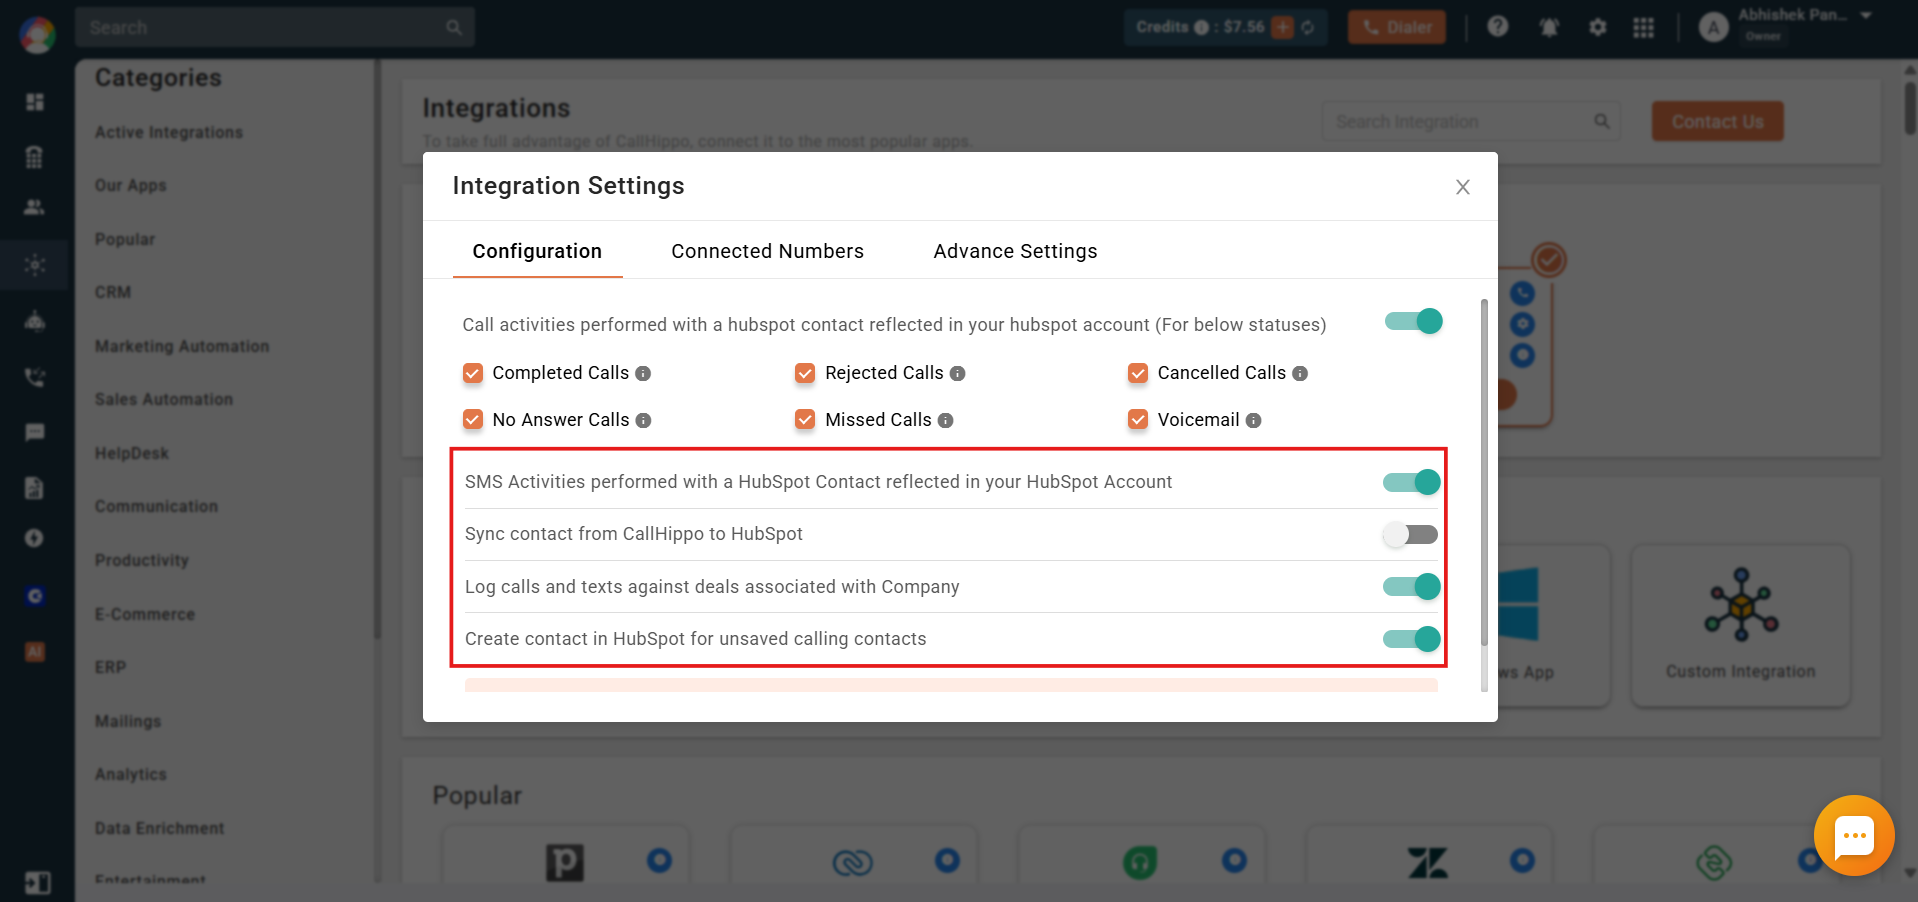Click the refresh credits icon

pos(1308,27)
